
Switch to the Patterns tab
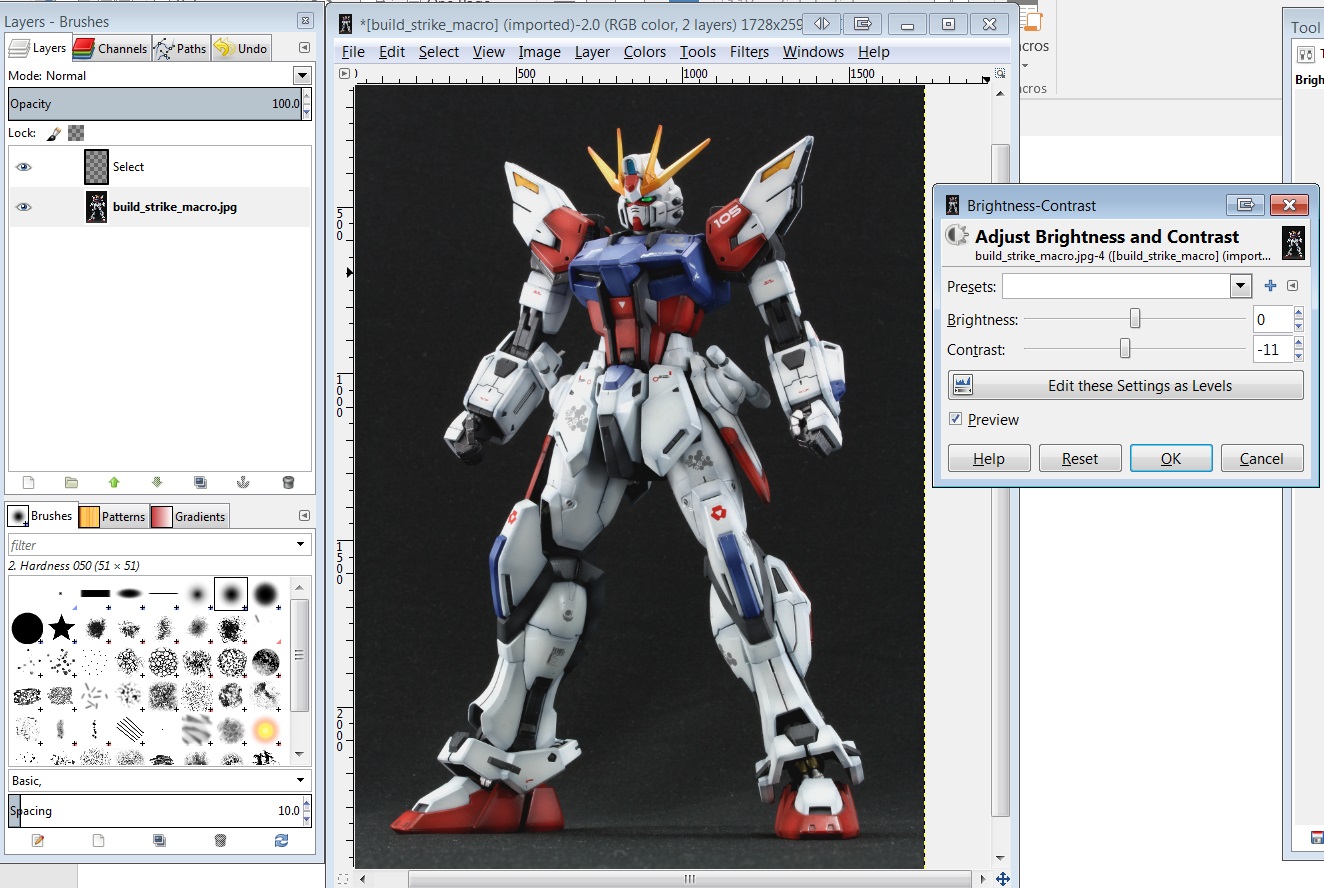113,516
